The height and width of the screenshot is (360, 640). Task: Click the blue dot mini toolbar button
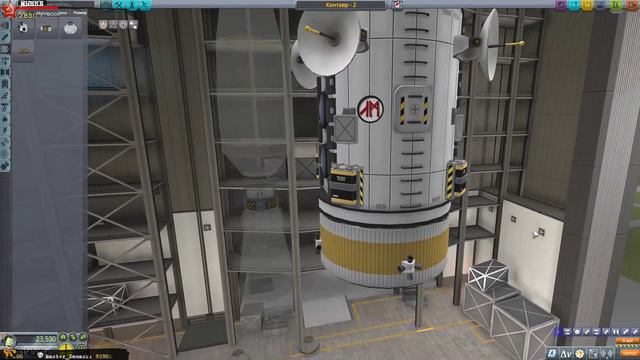(559, 332)
